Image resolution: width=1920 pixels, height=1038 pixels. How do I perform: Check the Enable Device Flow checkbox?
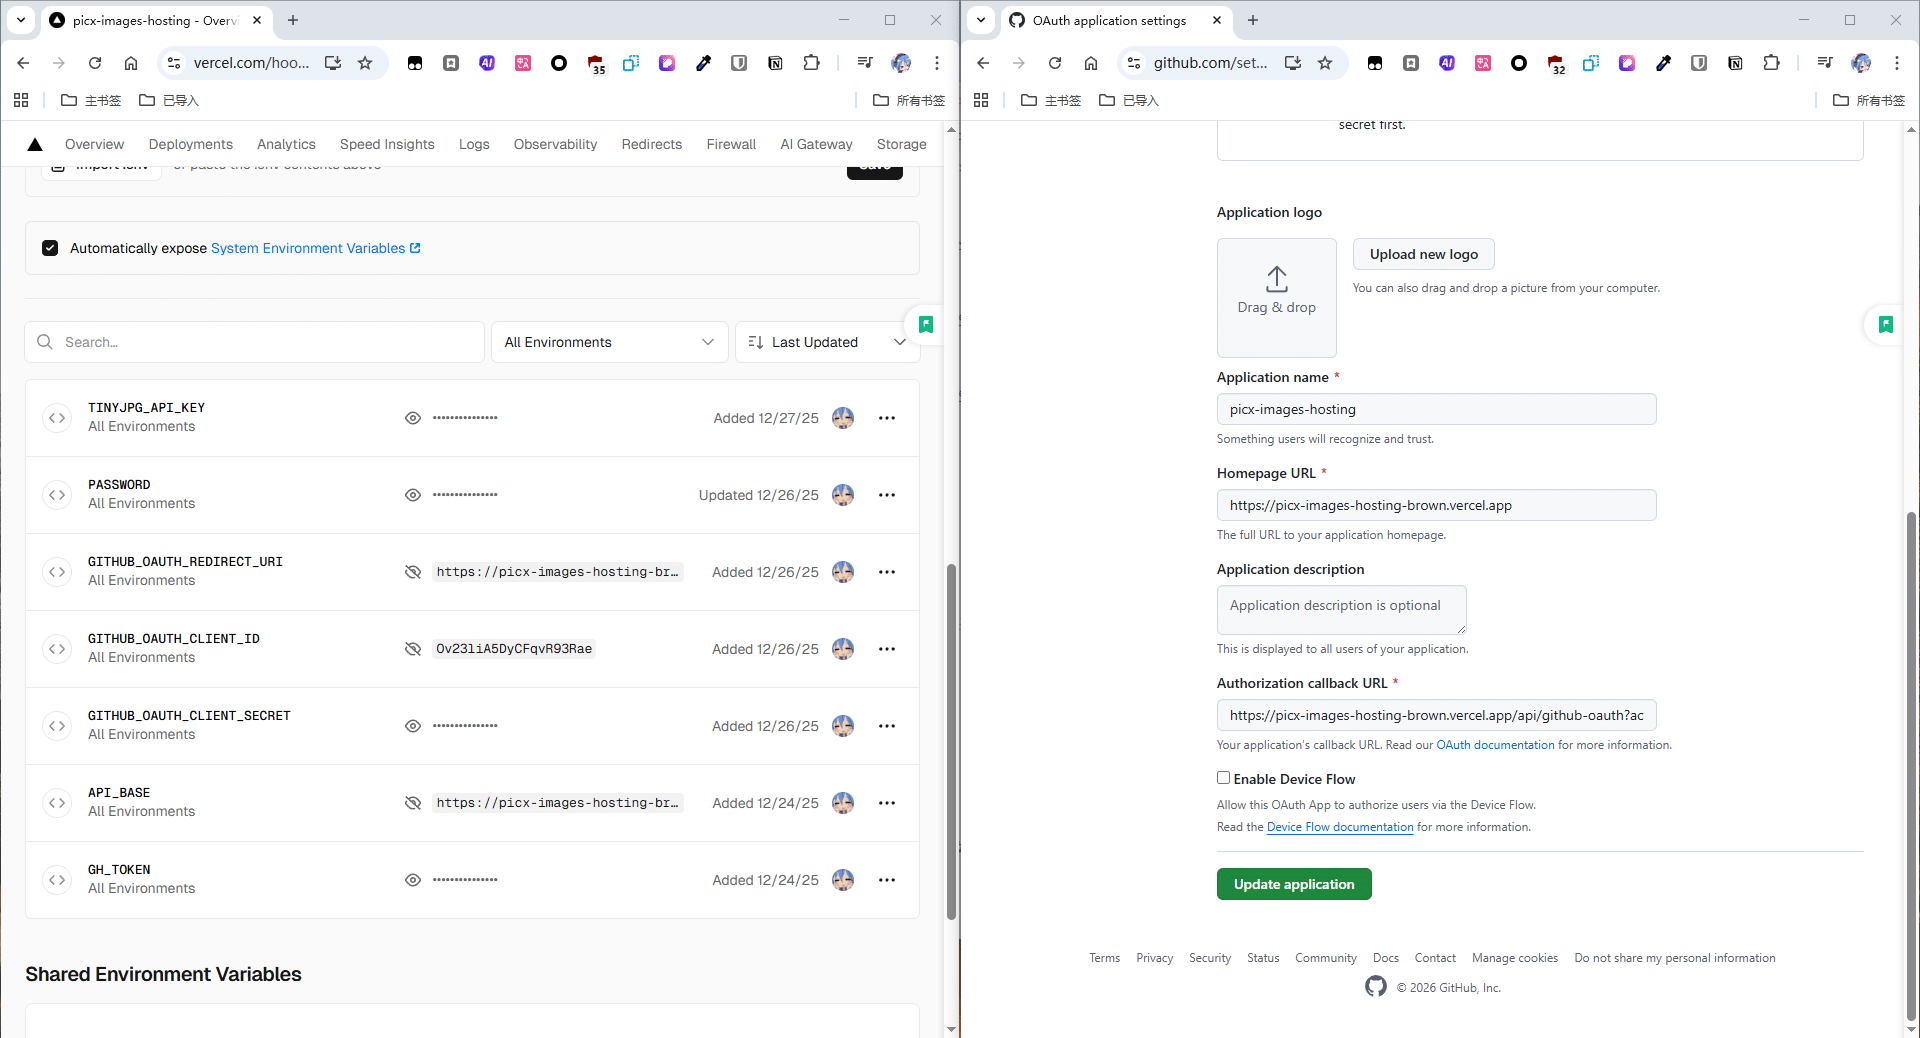tap(1223, 778)
